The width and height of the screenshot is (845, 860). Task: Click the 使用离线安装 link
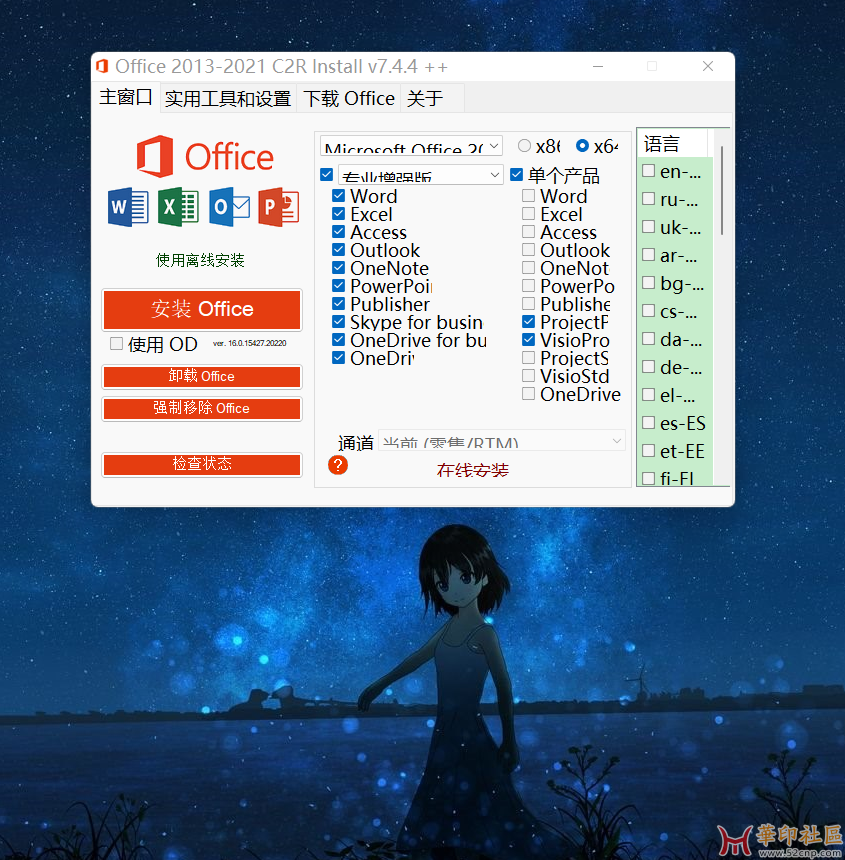(200, 260)
